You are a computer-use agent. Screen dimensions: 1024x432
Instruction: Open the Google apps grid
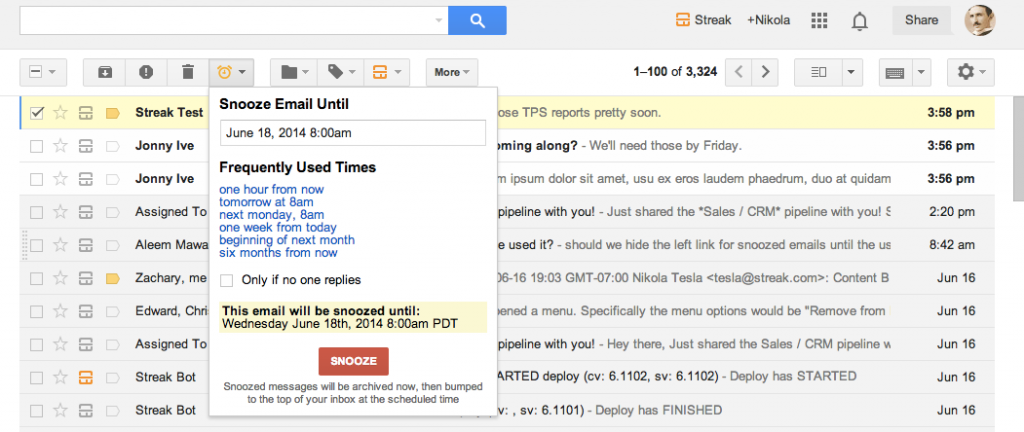819,20
